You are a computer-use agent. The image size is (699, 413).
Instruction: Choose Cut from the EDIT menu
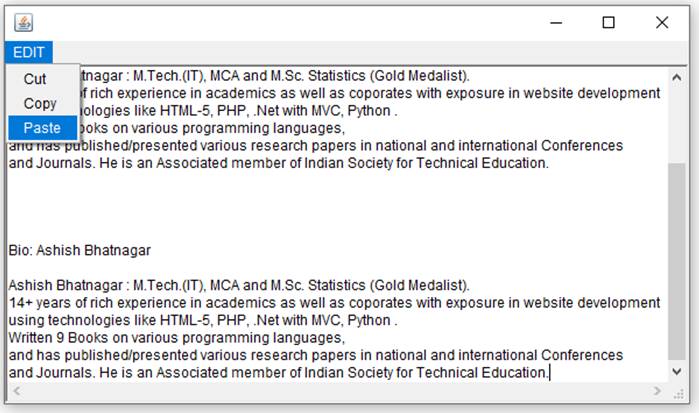pyautogui.click(x=35, y=79)
